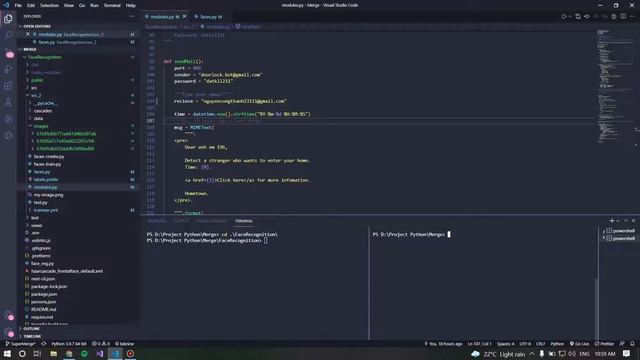
Task: Open the Explorer view in activity bar
Action: 8,19
